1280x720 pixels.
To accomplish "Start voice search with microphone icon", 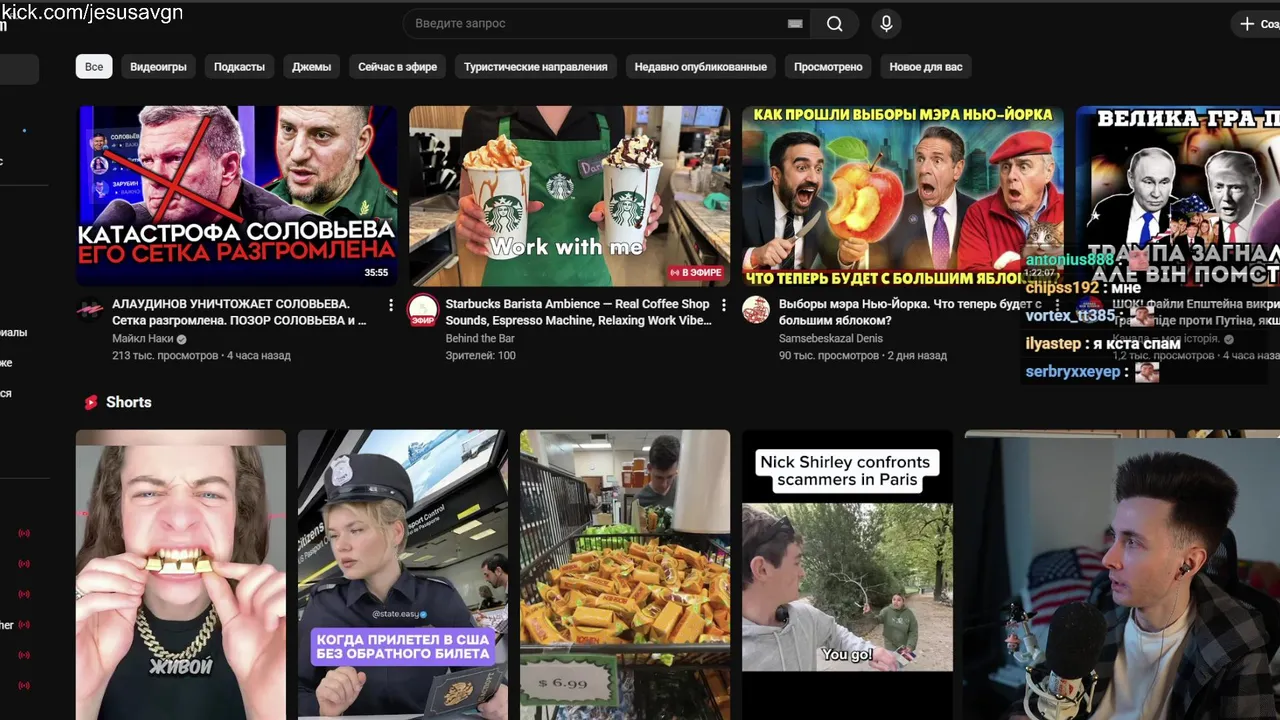I will [x=886, y=23].
